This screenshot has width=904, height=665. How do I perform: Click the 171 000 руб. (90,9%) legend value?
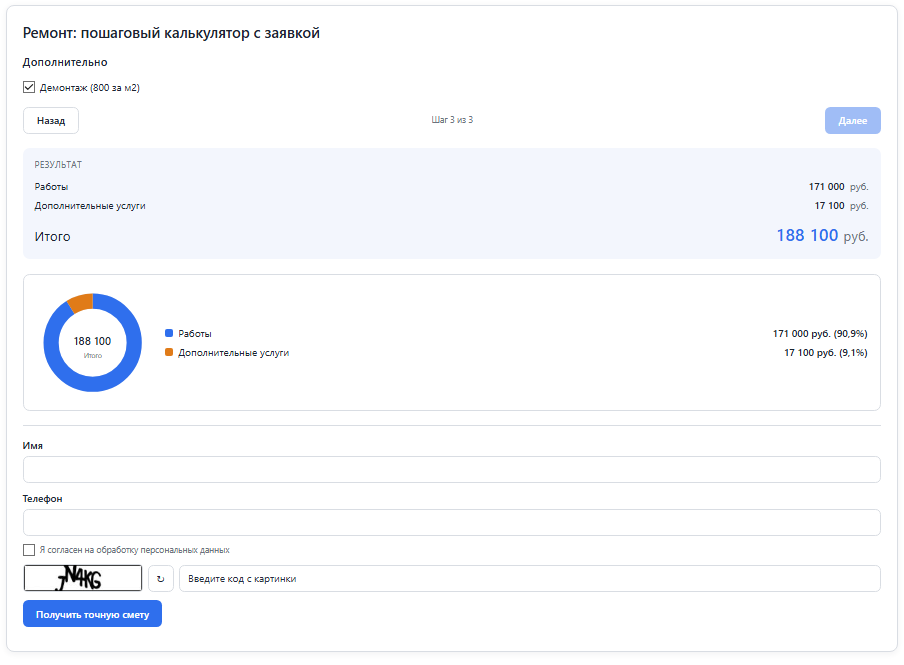point(820,333)
